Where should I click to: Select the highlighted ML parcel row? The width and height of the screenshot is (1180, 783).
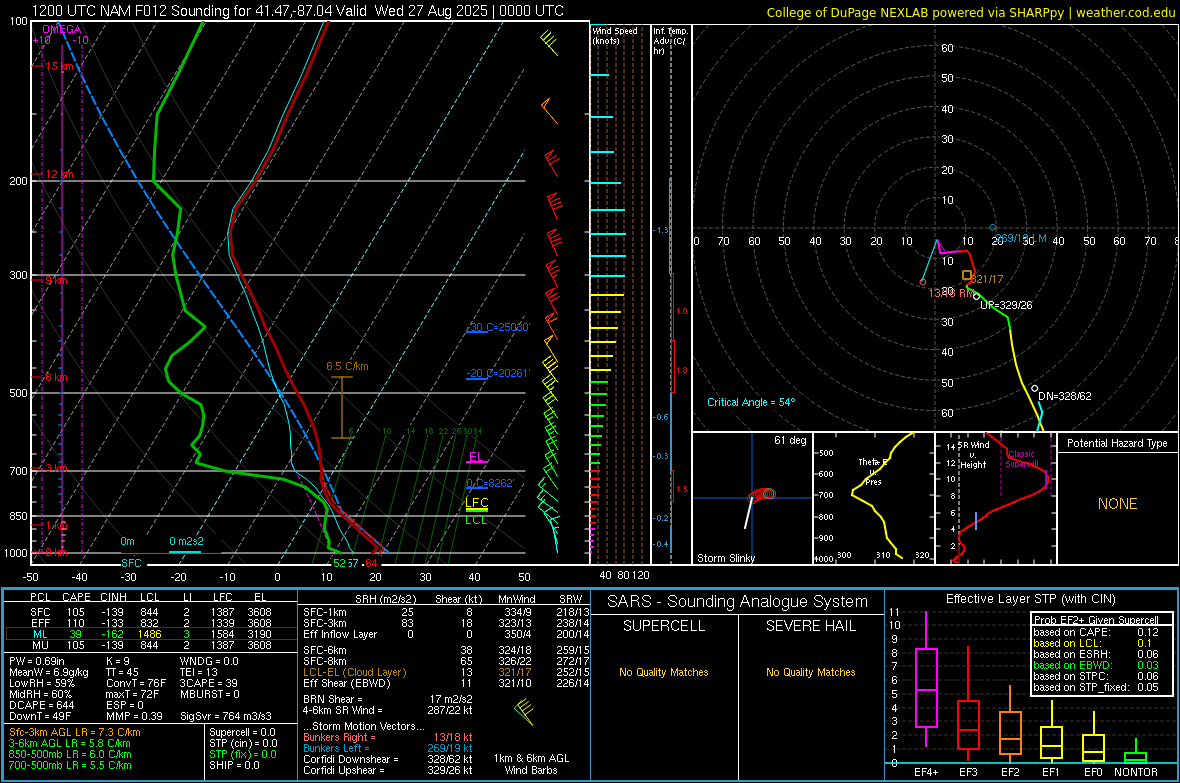click(x=151, y=634)
